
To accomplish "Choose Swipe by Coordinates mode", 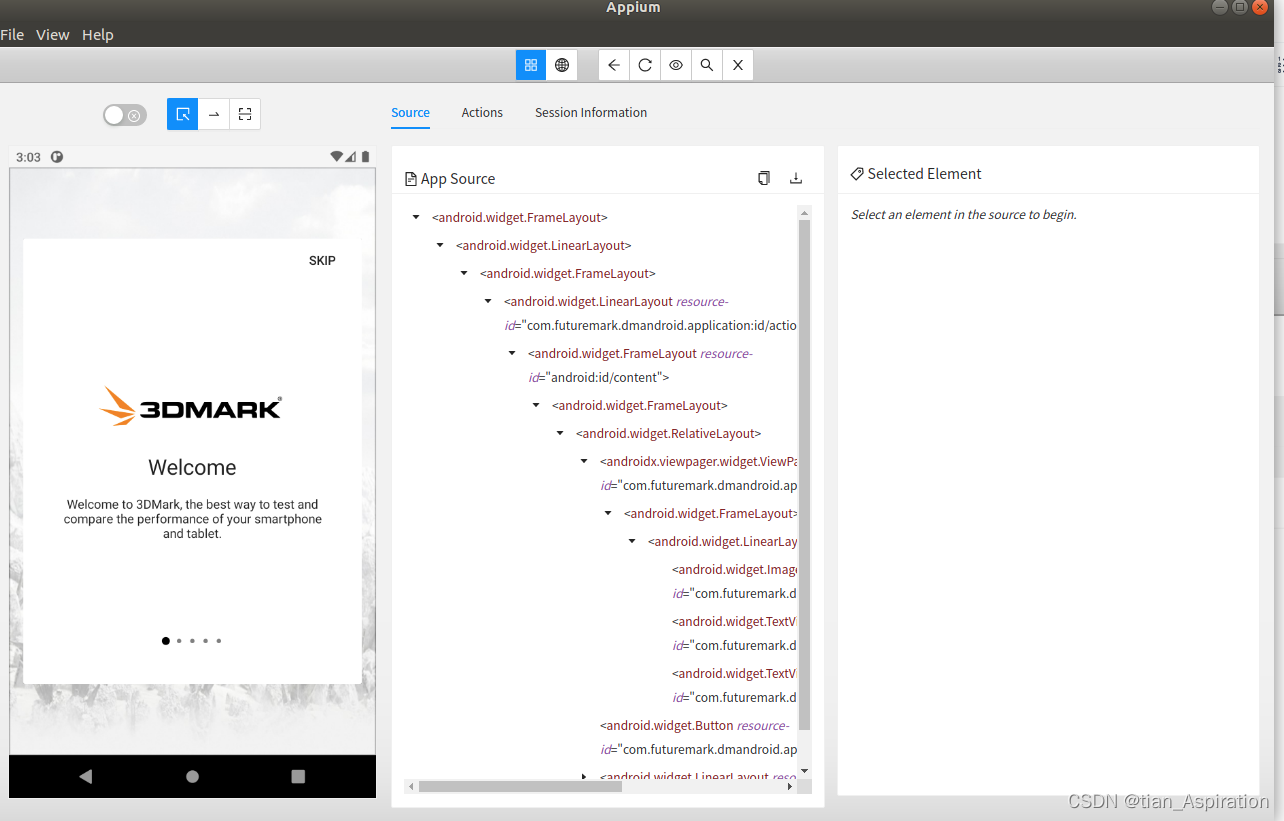I will (214, 114).
